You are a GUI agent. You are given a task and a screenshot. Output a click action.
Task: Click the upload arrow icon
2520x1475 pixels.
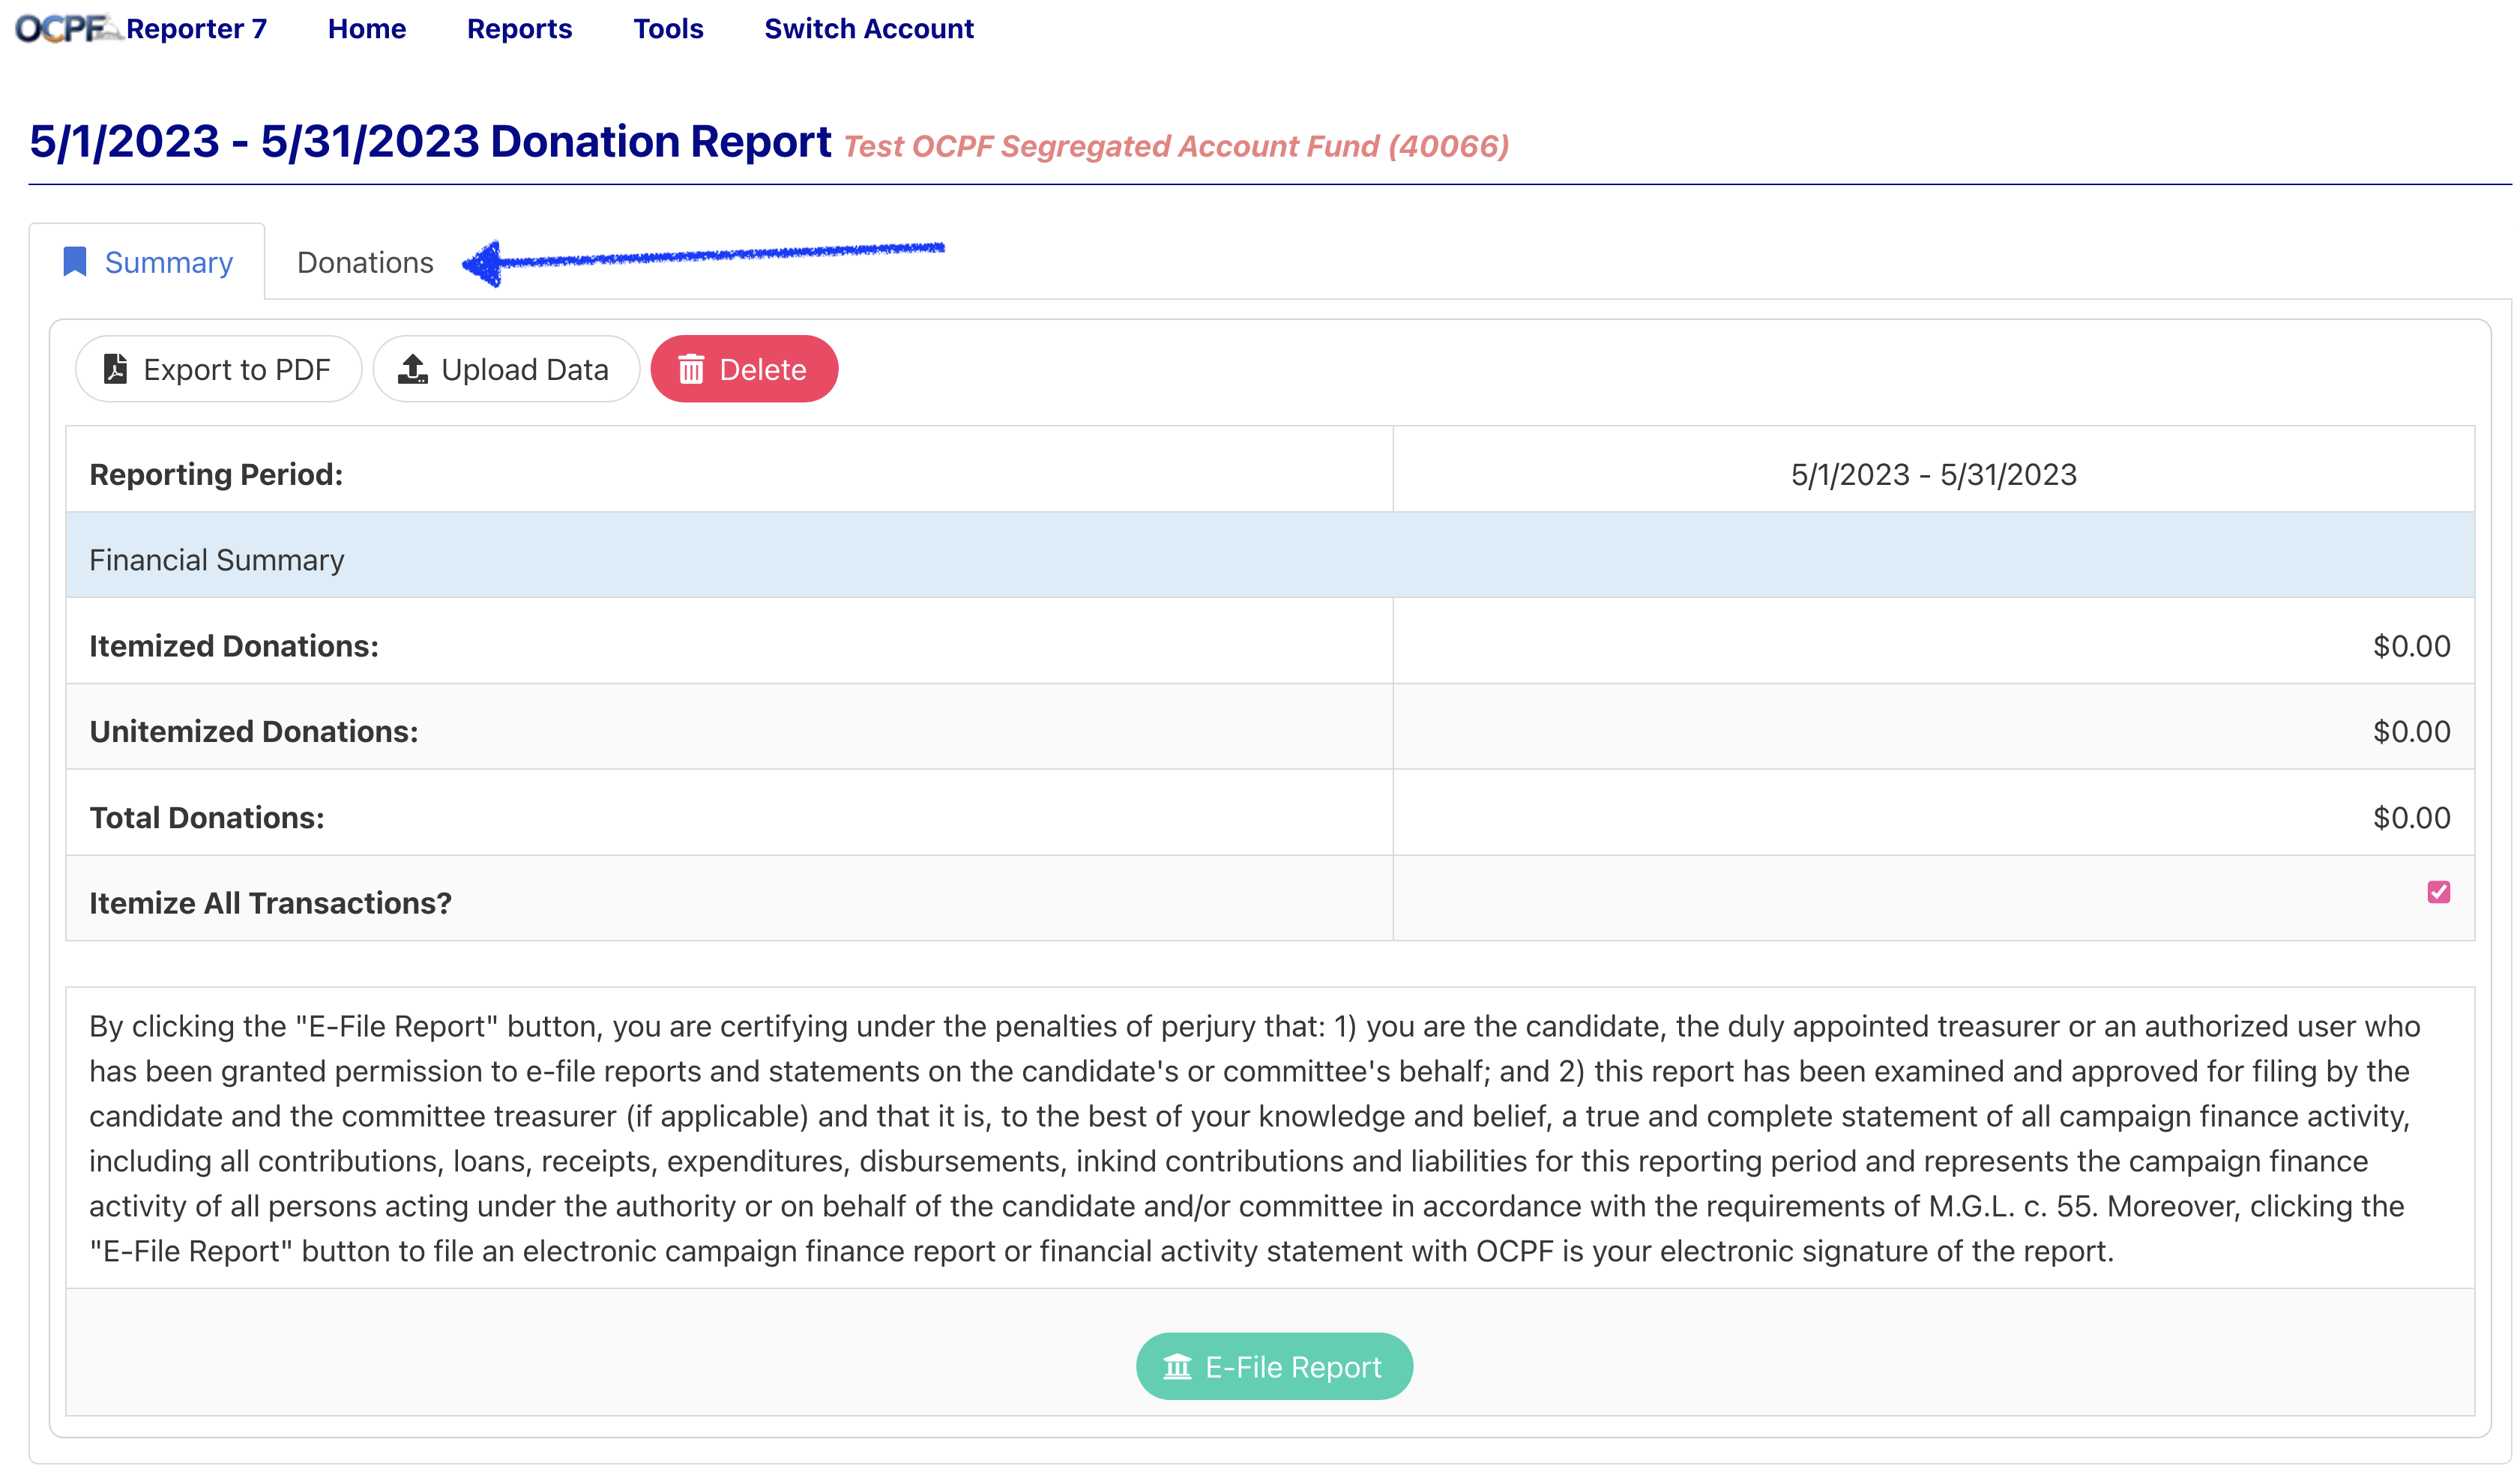coord(413,369)
